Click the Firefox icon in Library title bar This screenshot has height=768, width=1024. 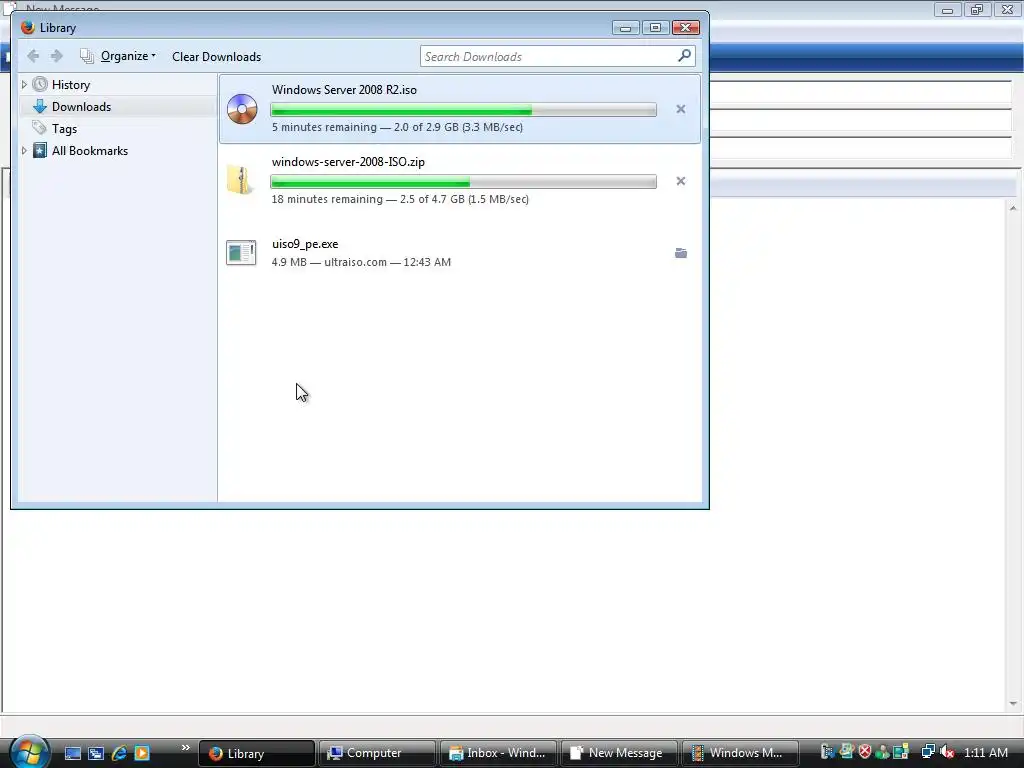27,27
